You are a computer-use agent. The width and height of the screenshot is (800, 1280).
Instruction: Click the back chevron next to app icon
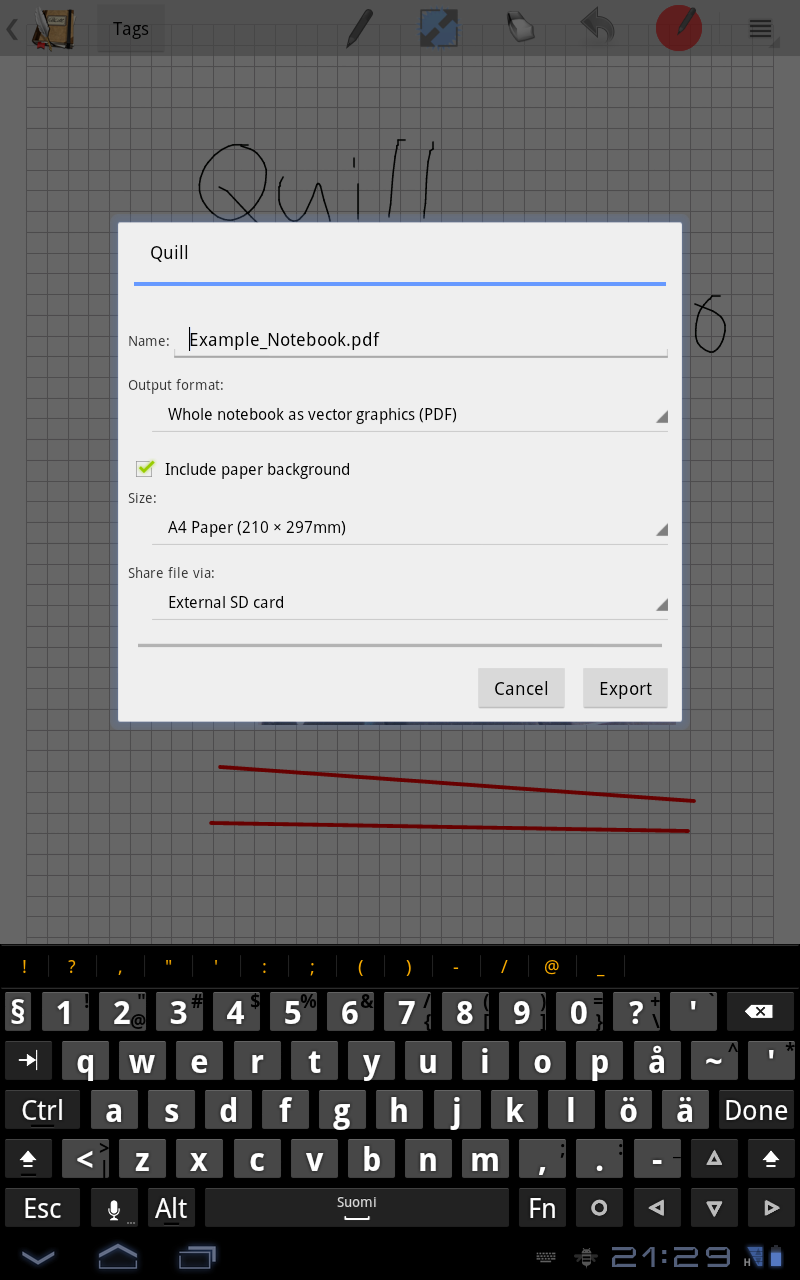coord(12,28)
